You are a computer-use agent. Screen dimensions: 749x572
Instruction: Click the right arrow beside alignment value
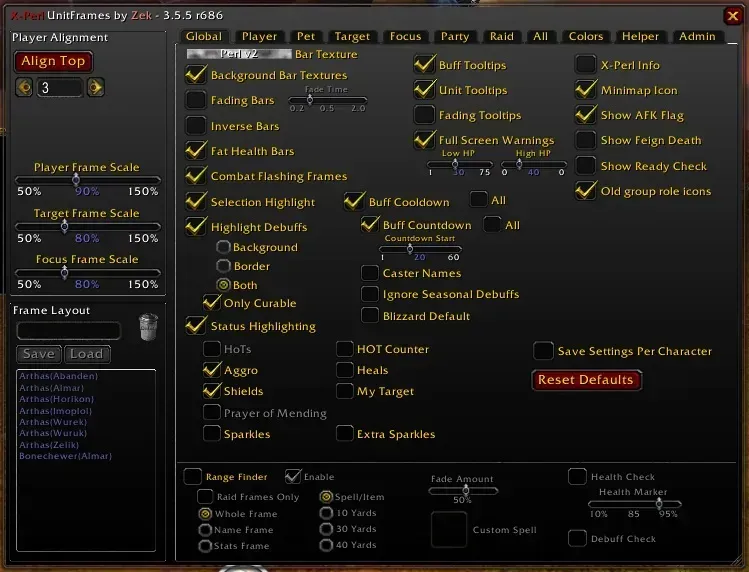96,88
